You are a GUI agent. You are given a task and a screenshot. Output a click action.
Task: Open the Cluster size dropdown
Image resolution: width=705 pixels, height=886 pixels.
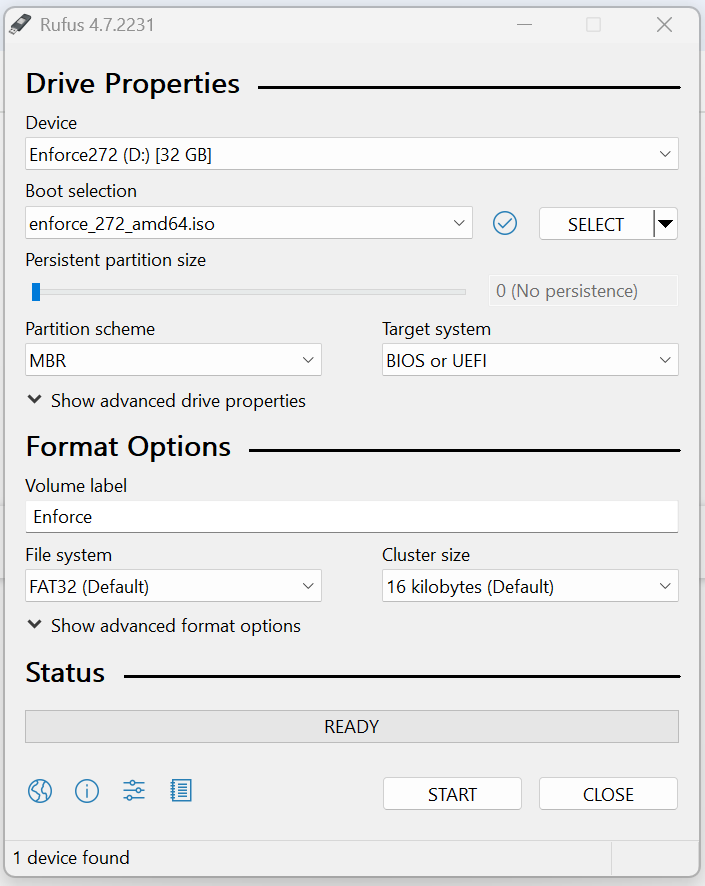(530, 586)
